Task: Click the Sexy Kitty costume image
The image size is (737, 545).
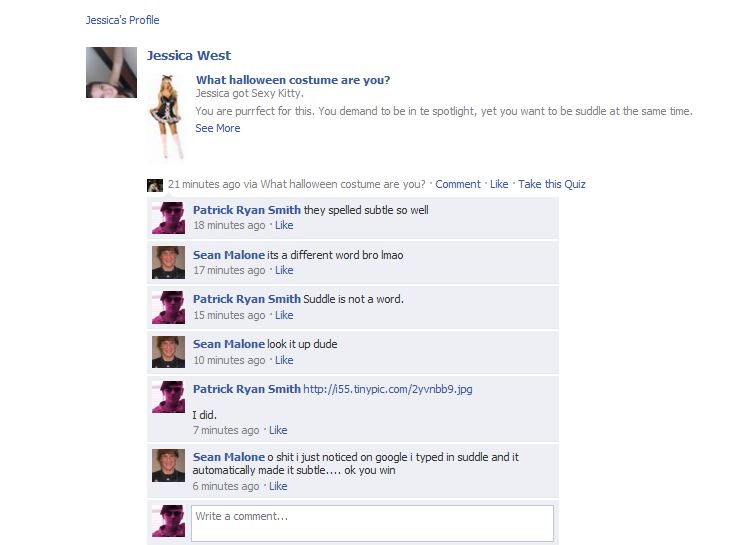Action: click(166, 117)
